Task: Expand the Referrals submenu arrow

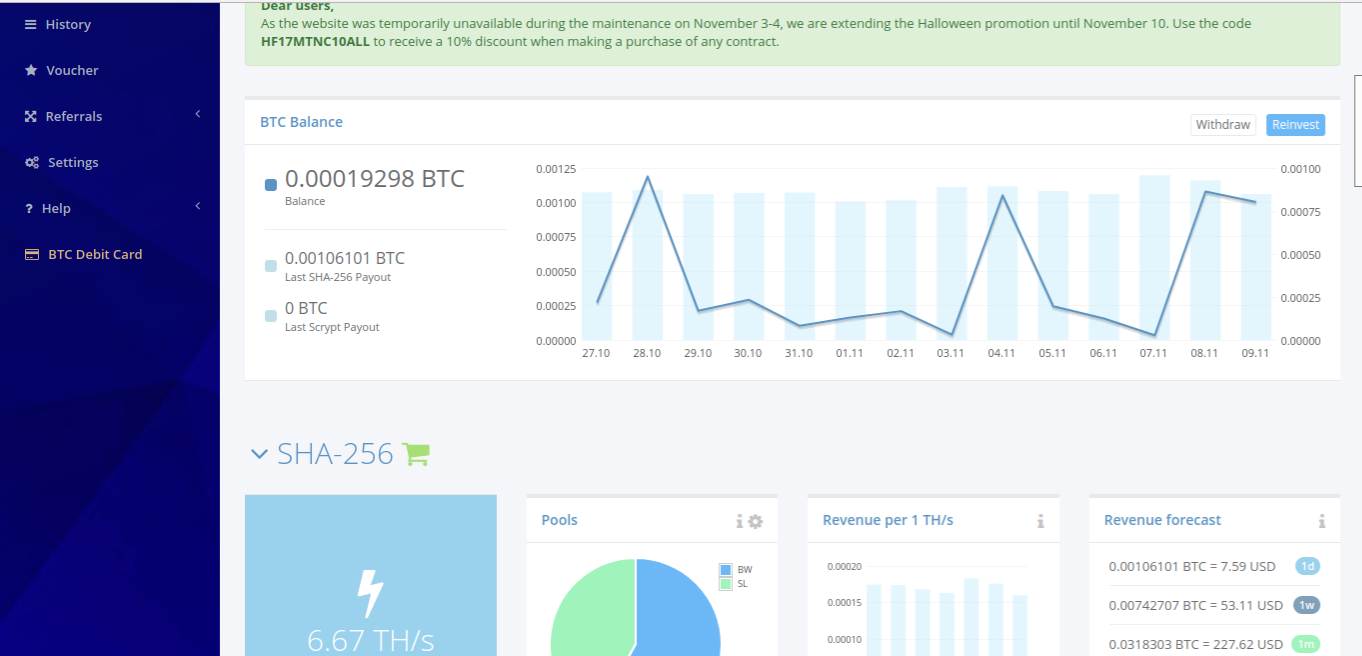Action: click(198, 114)
